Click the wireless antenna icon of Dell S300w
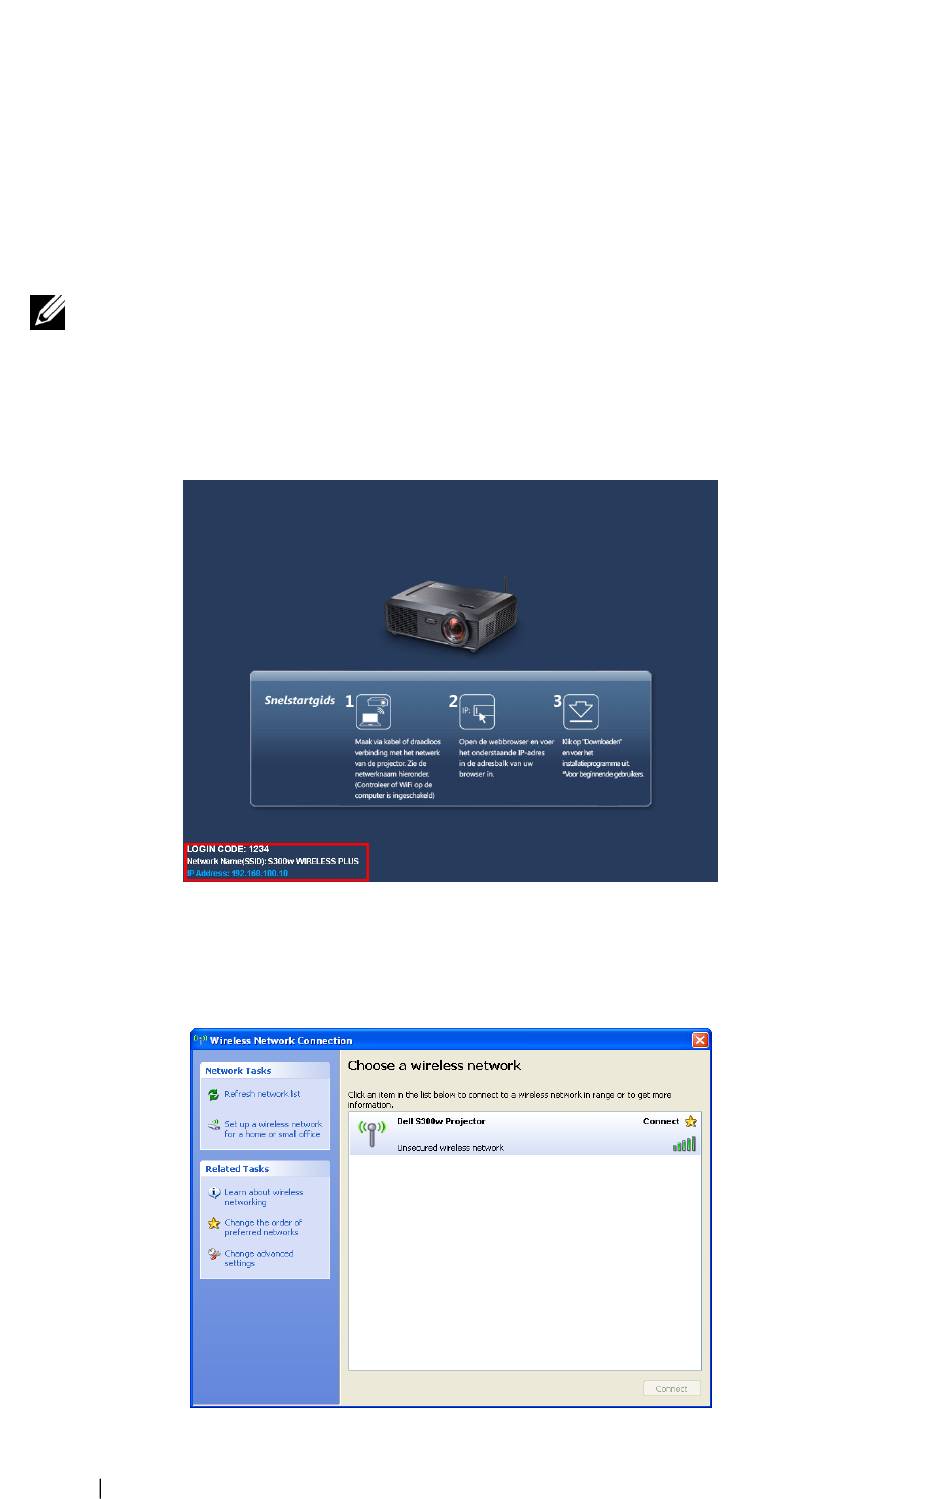The image size is (950, 1499). pyautogui.click(x=372, y=1134)
